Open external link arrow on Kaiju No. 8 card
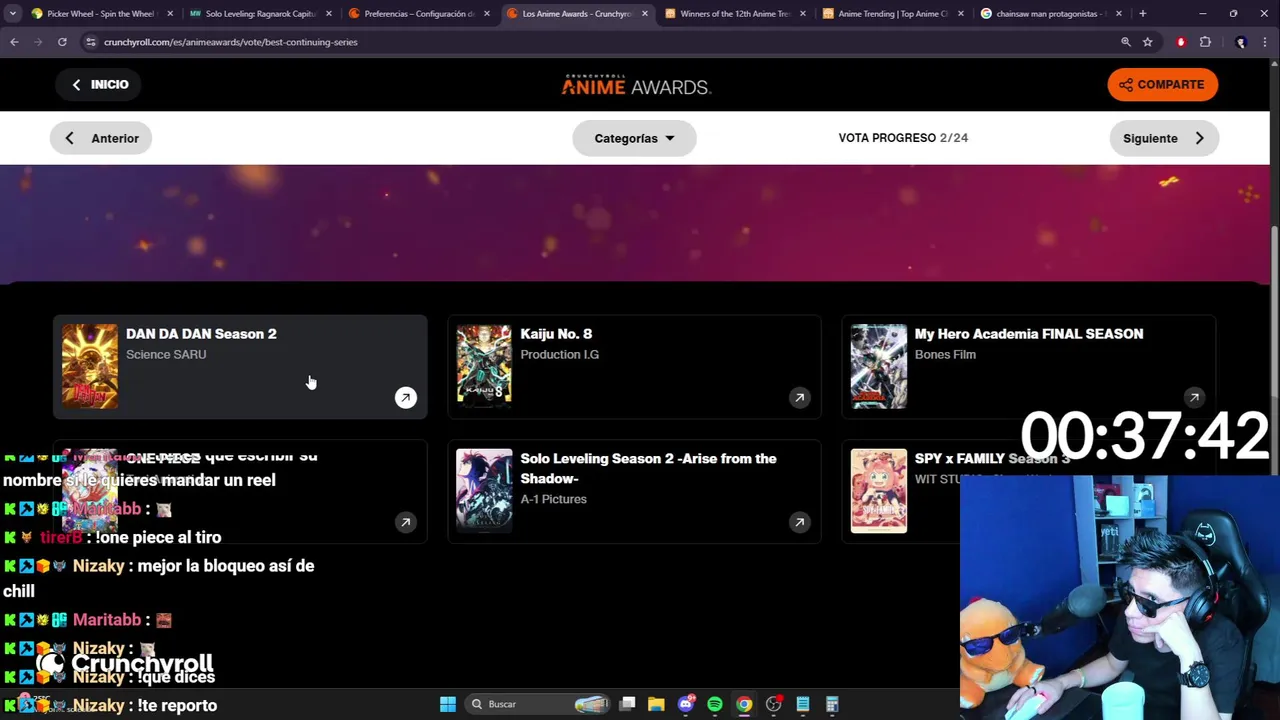This screenshot has height=720, width=1280. coord(799,398)
